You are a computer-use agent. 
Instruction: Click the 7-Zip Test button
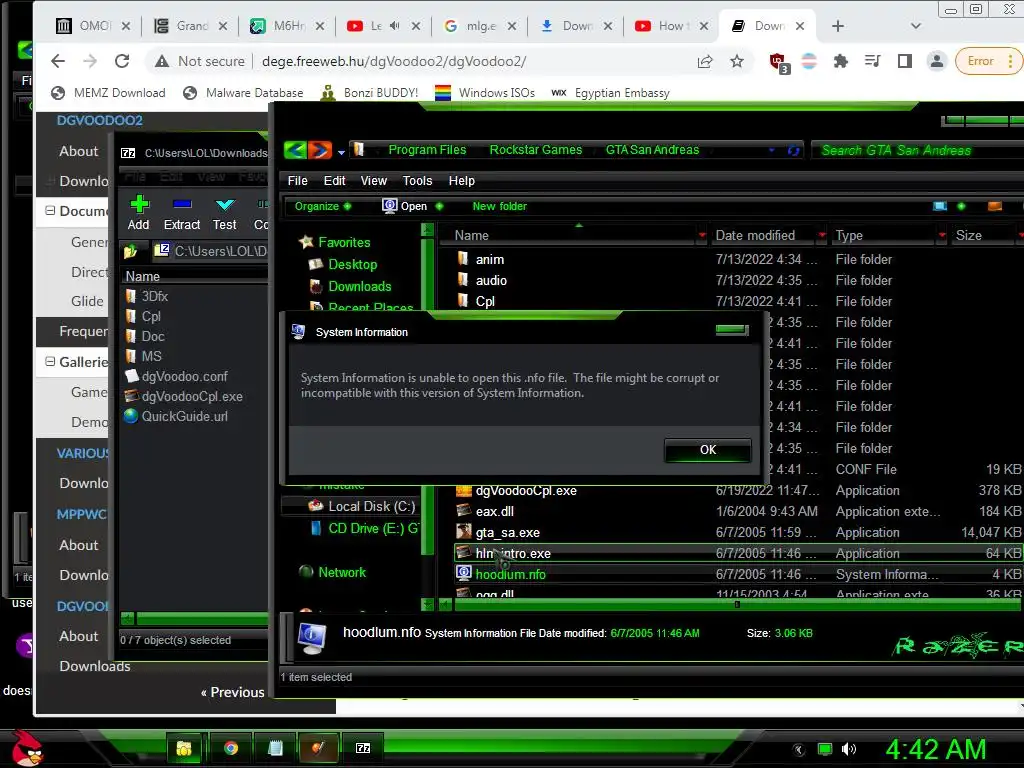point(225,214)
